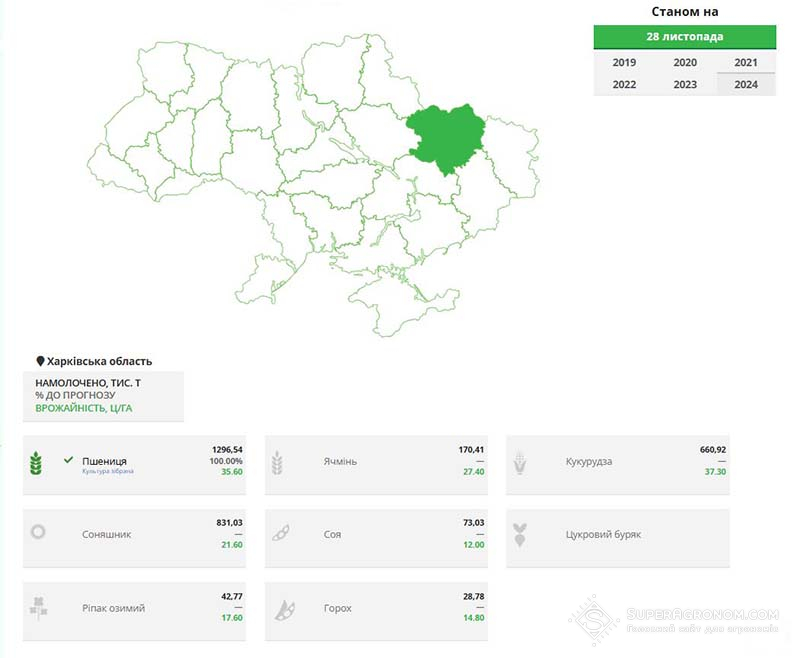Click the soybean icon beside Соя
800x658 pixels.
click(281, 533)
